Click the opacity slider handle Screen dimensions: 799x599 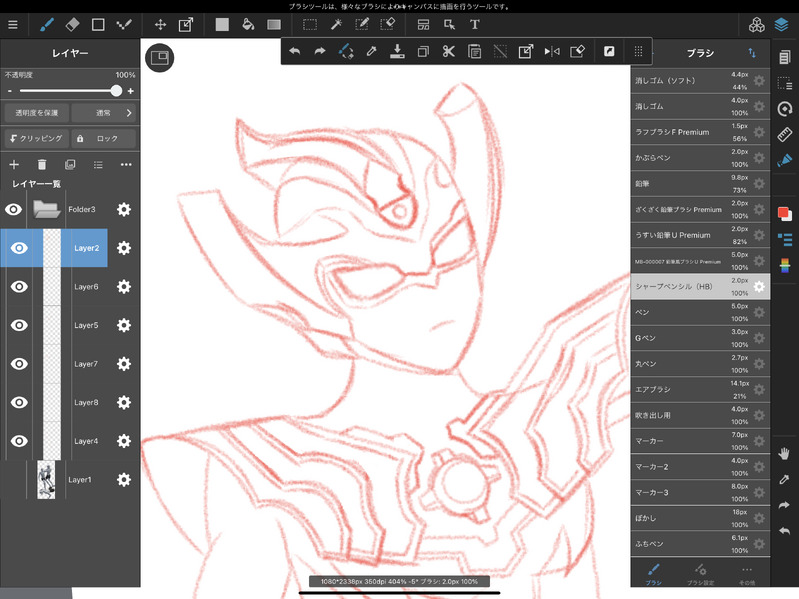[x=116, y=91]
